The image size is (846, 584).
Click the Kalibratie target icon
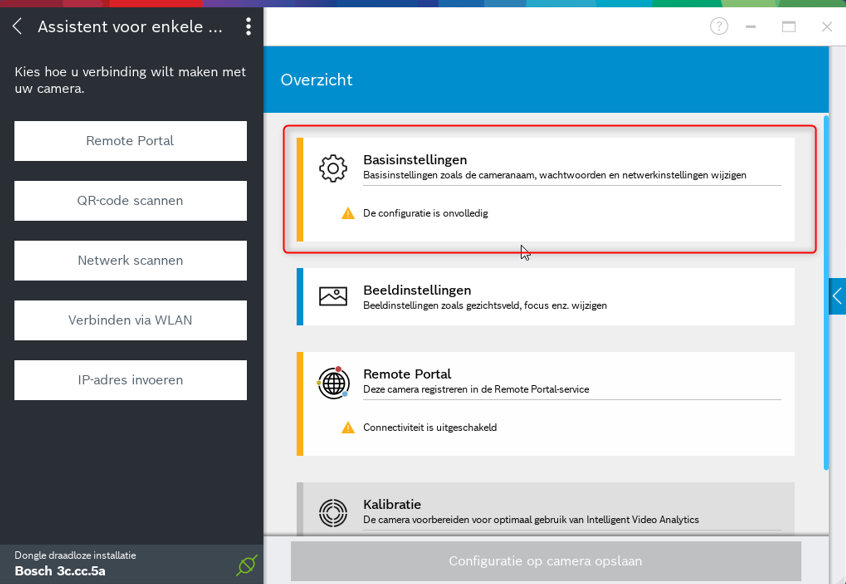333,512
